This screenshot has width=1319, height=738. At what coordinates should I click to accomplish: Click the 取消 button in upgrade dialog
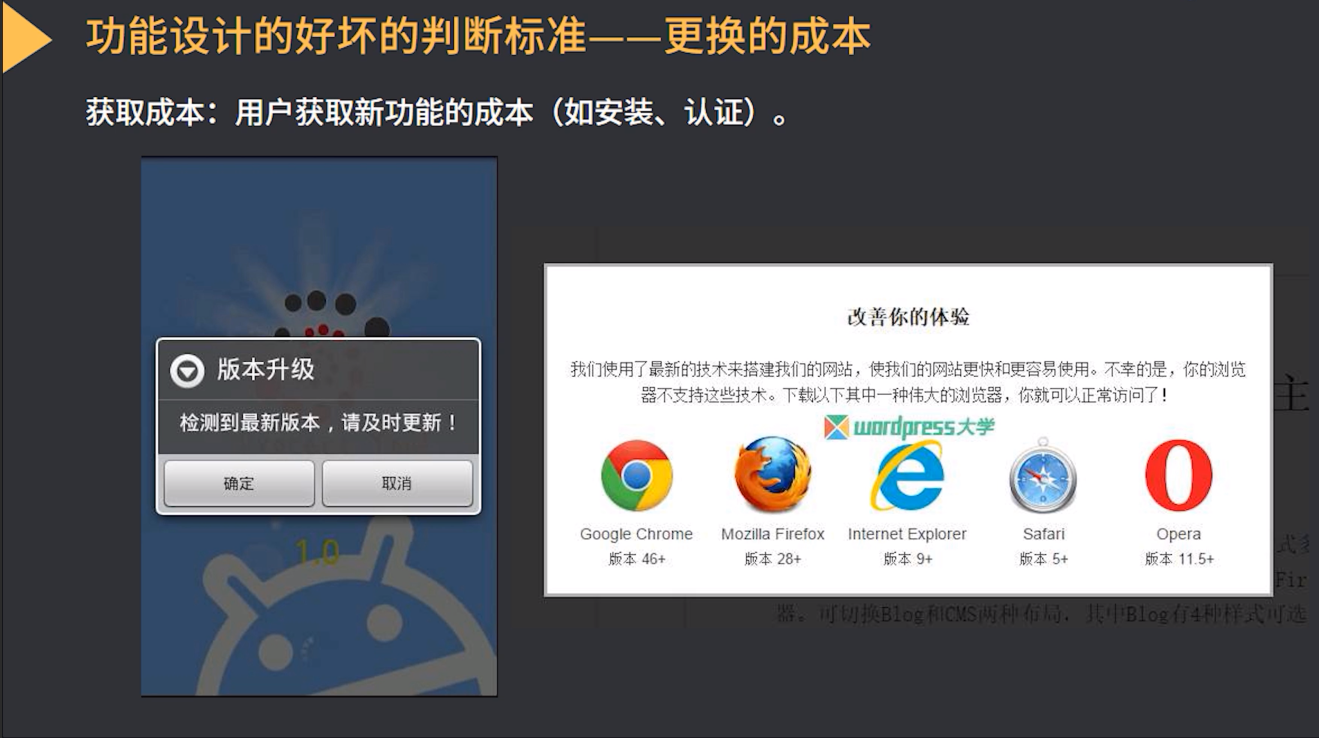397,483
